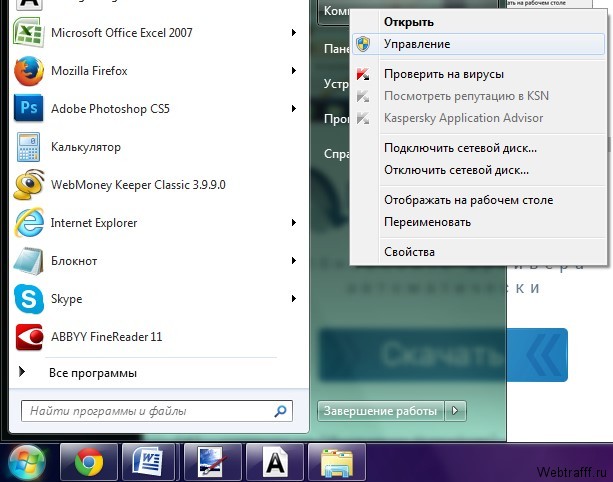Open Windows Explorer folder on taskbar
Viewport: 613px width, 482px height.
click(337, 462)
